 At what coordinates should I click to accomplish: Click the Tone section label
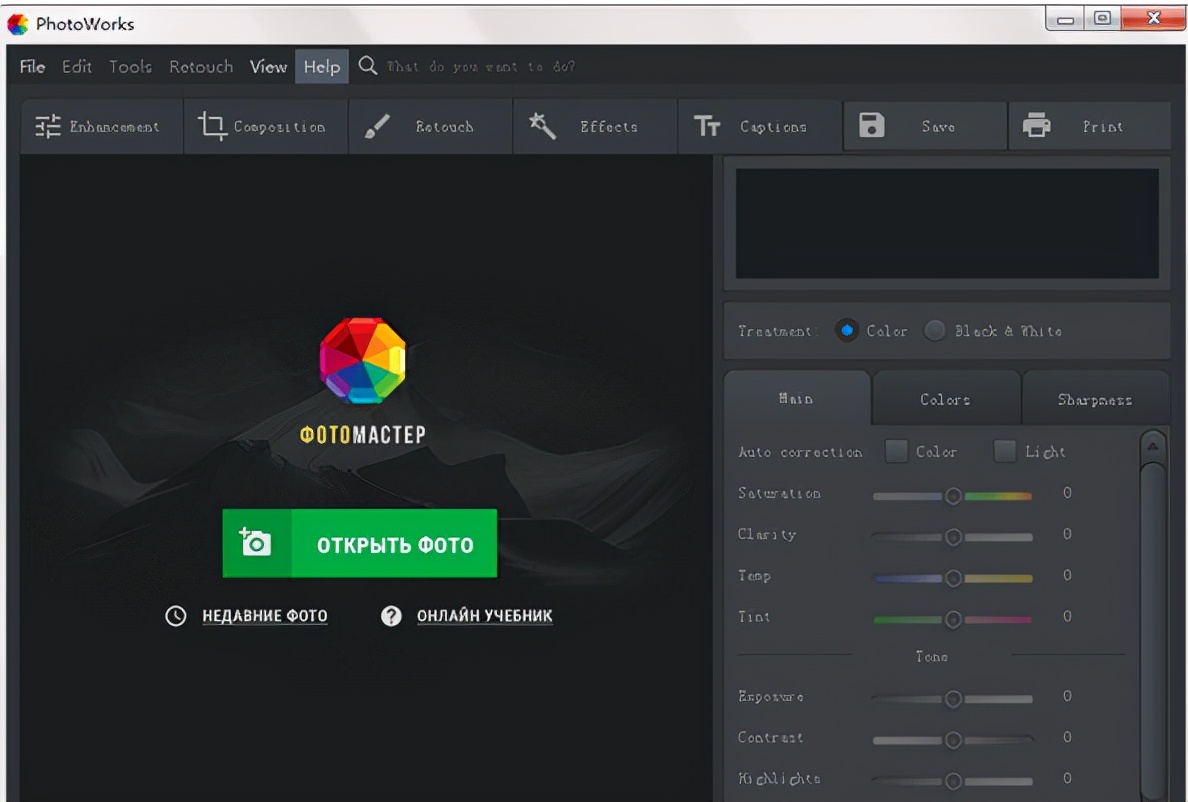[x=932, y=657]
